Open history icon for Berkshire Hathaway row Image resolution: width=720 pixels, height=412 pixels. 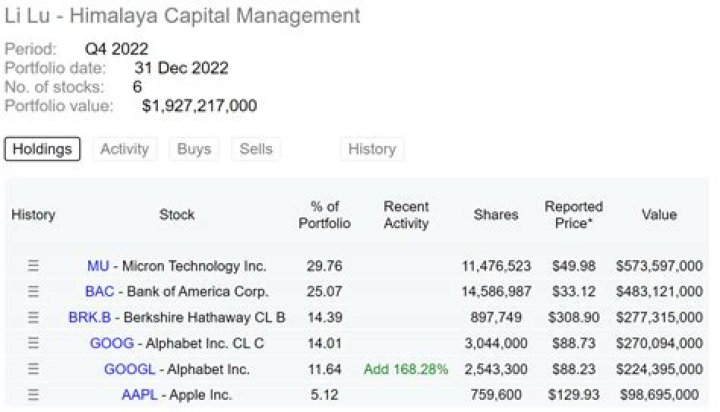point(33,318)
